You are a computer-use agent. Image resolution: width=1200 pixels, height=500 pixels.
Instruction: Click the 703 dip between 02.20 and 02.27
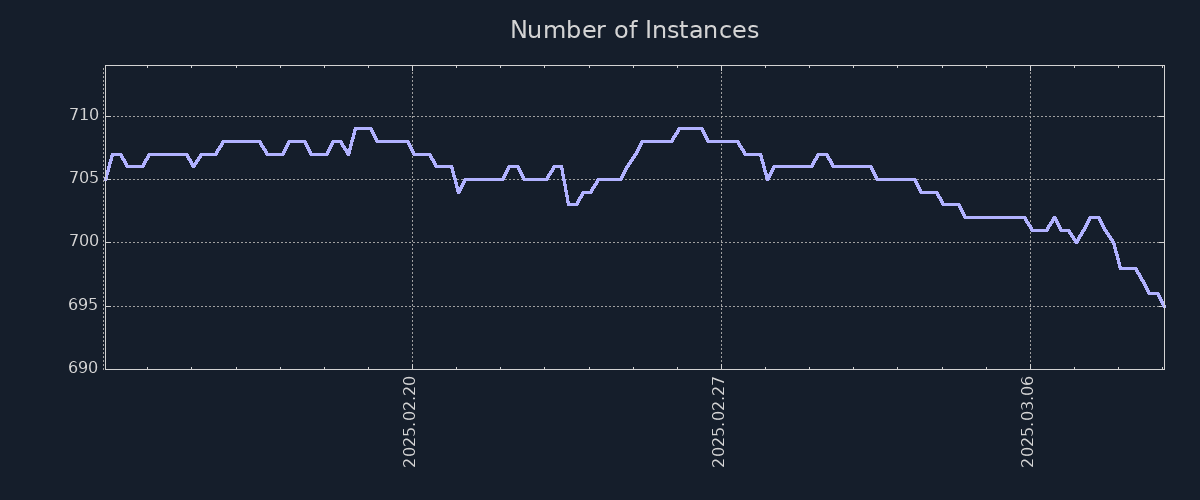(x=572, y=204)
